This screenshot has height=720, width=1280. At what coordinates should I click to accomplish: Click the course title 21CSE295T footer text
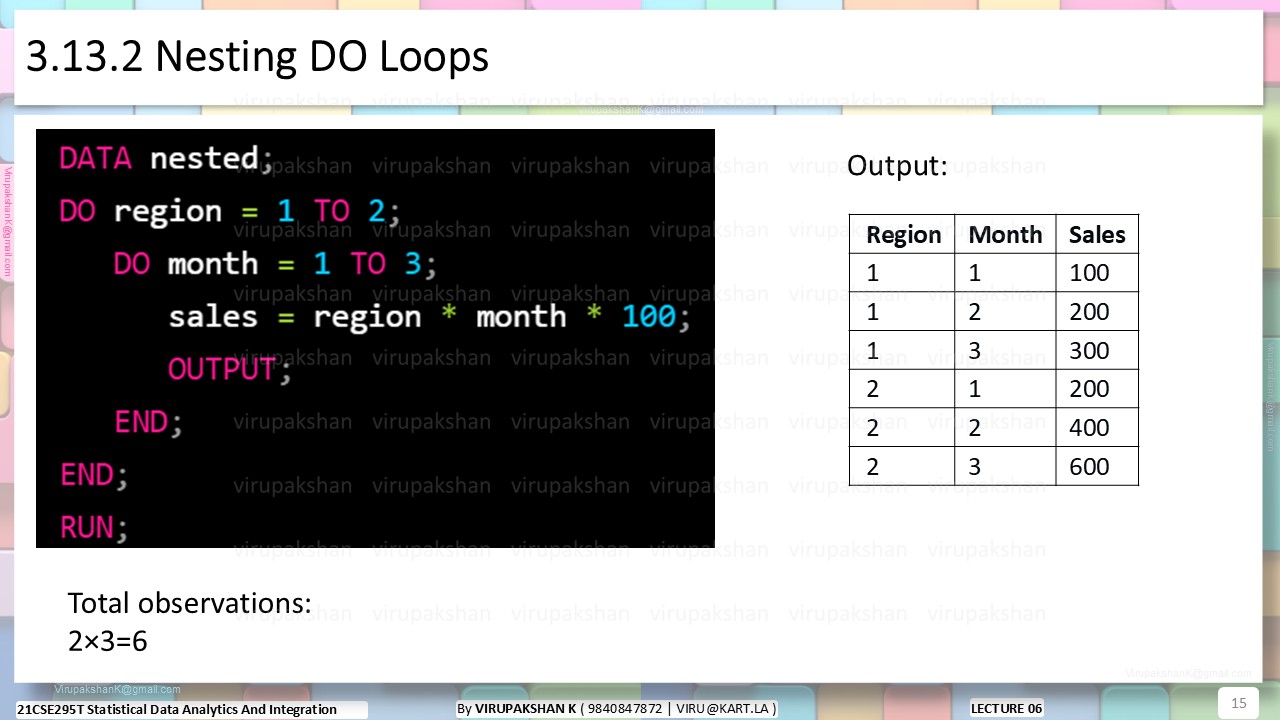tap(177, 710)
